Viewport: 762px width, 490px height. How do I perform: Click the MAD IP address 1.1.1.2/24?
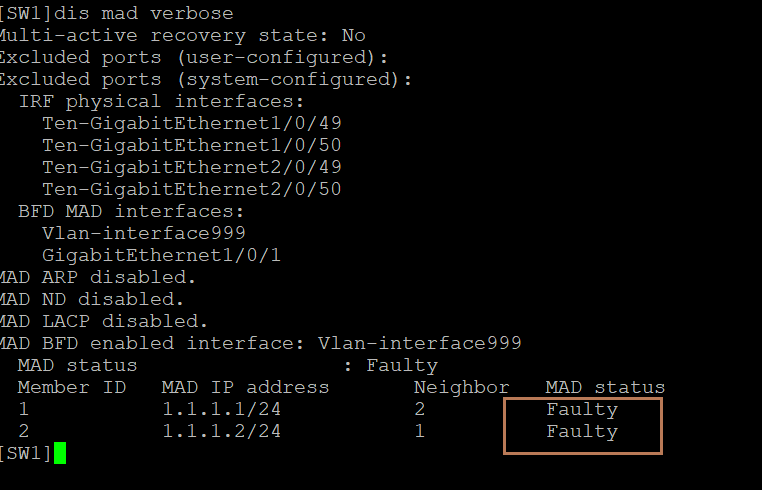[221, 431]
